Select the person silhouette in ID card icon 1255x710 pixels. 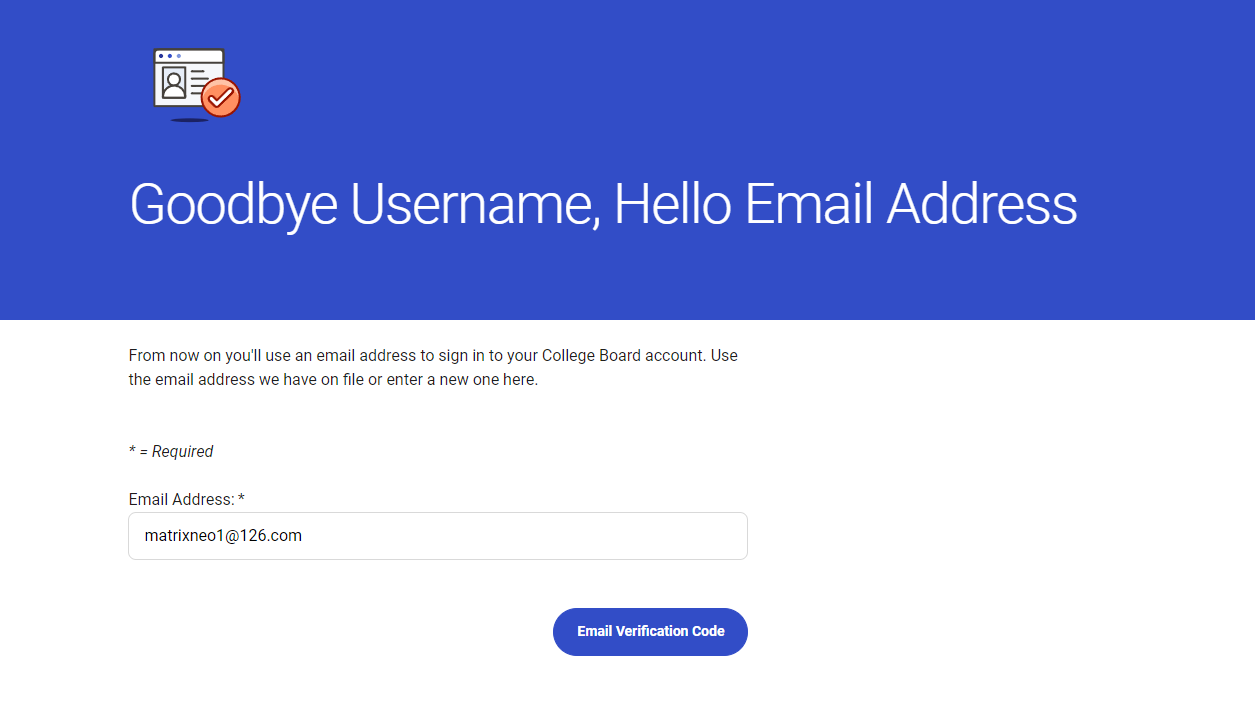click(174, 83)
